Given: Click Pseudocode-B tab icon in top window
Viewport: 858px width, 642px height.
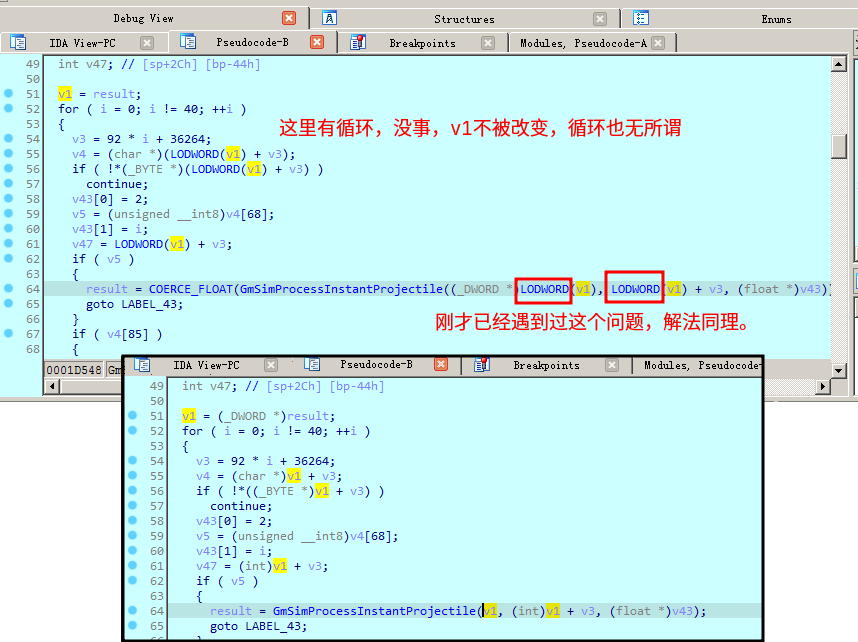Looking at the screenshot, I should (x=188, y=42).
